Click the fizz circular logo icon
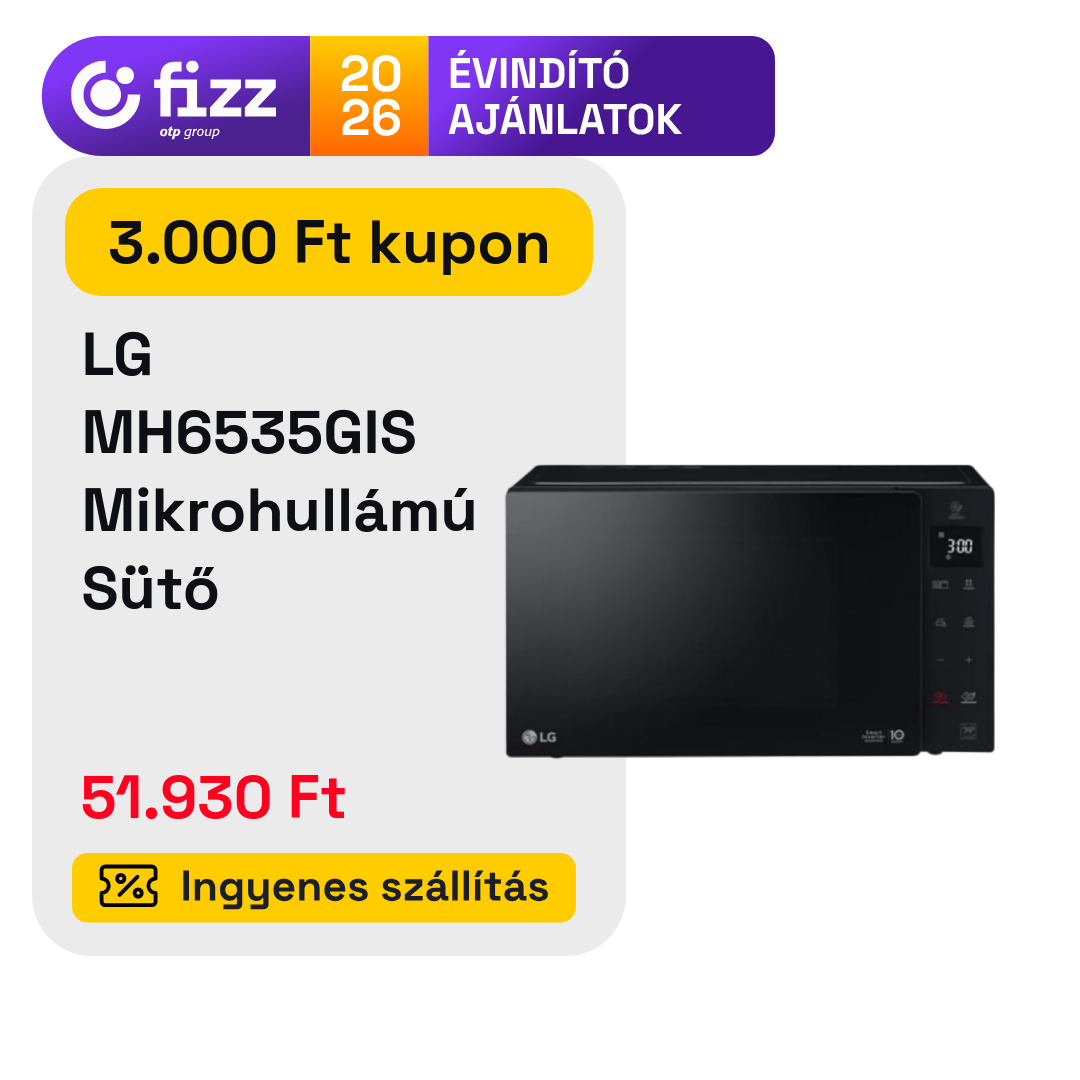The width and height of the screenshot is (1080, 1080). coord(105,94)
